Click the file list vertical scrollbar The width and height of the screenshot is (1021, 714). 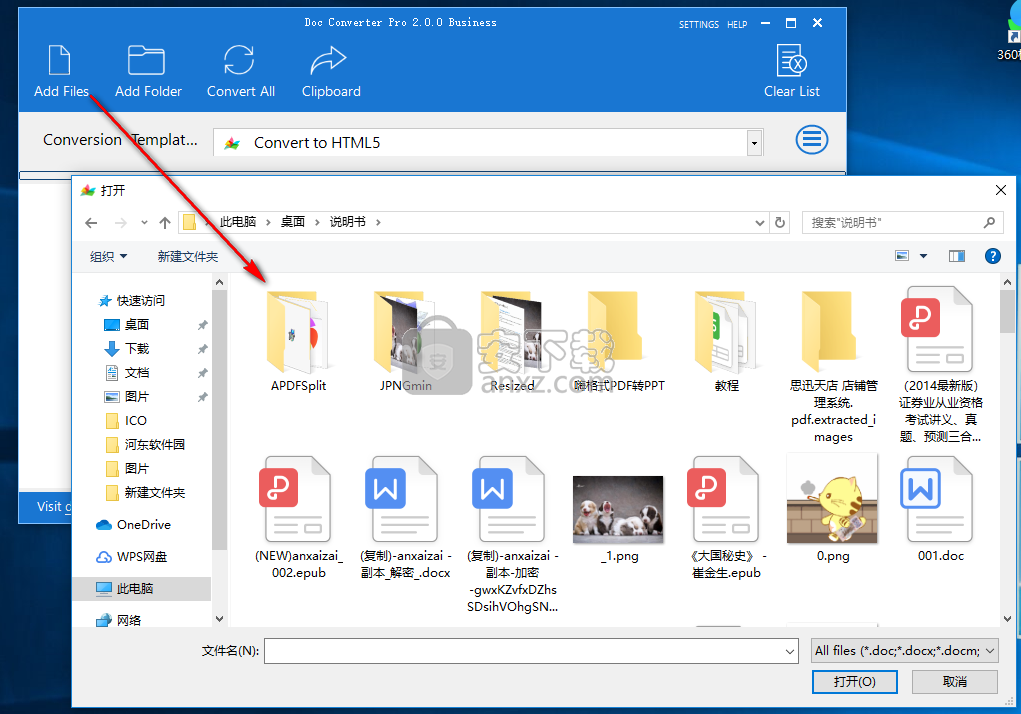pos(1007,450)
